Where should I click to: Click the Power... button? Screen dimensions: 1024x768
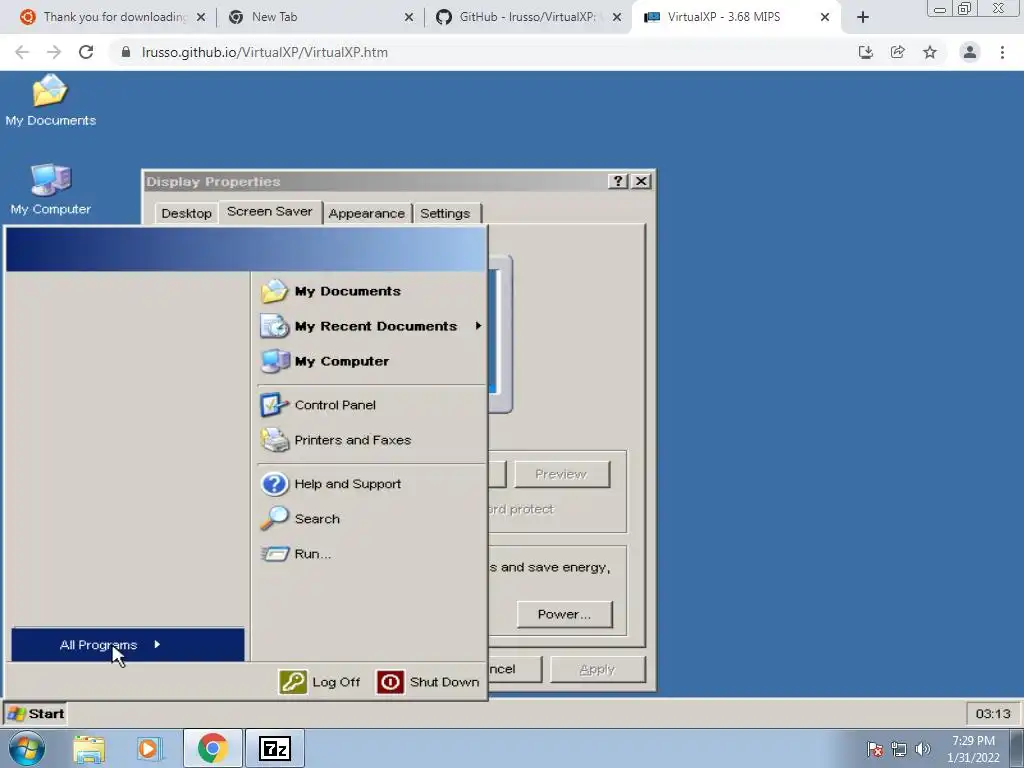(564, 614)
